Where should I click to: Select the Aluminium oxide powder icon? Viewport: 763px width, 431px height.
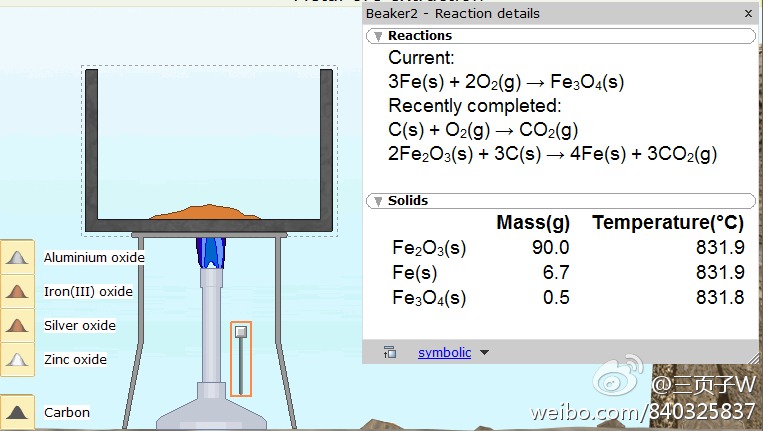(17, 258)
